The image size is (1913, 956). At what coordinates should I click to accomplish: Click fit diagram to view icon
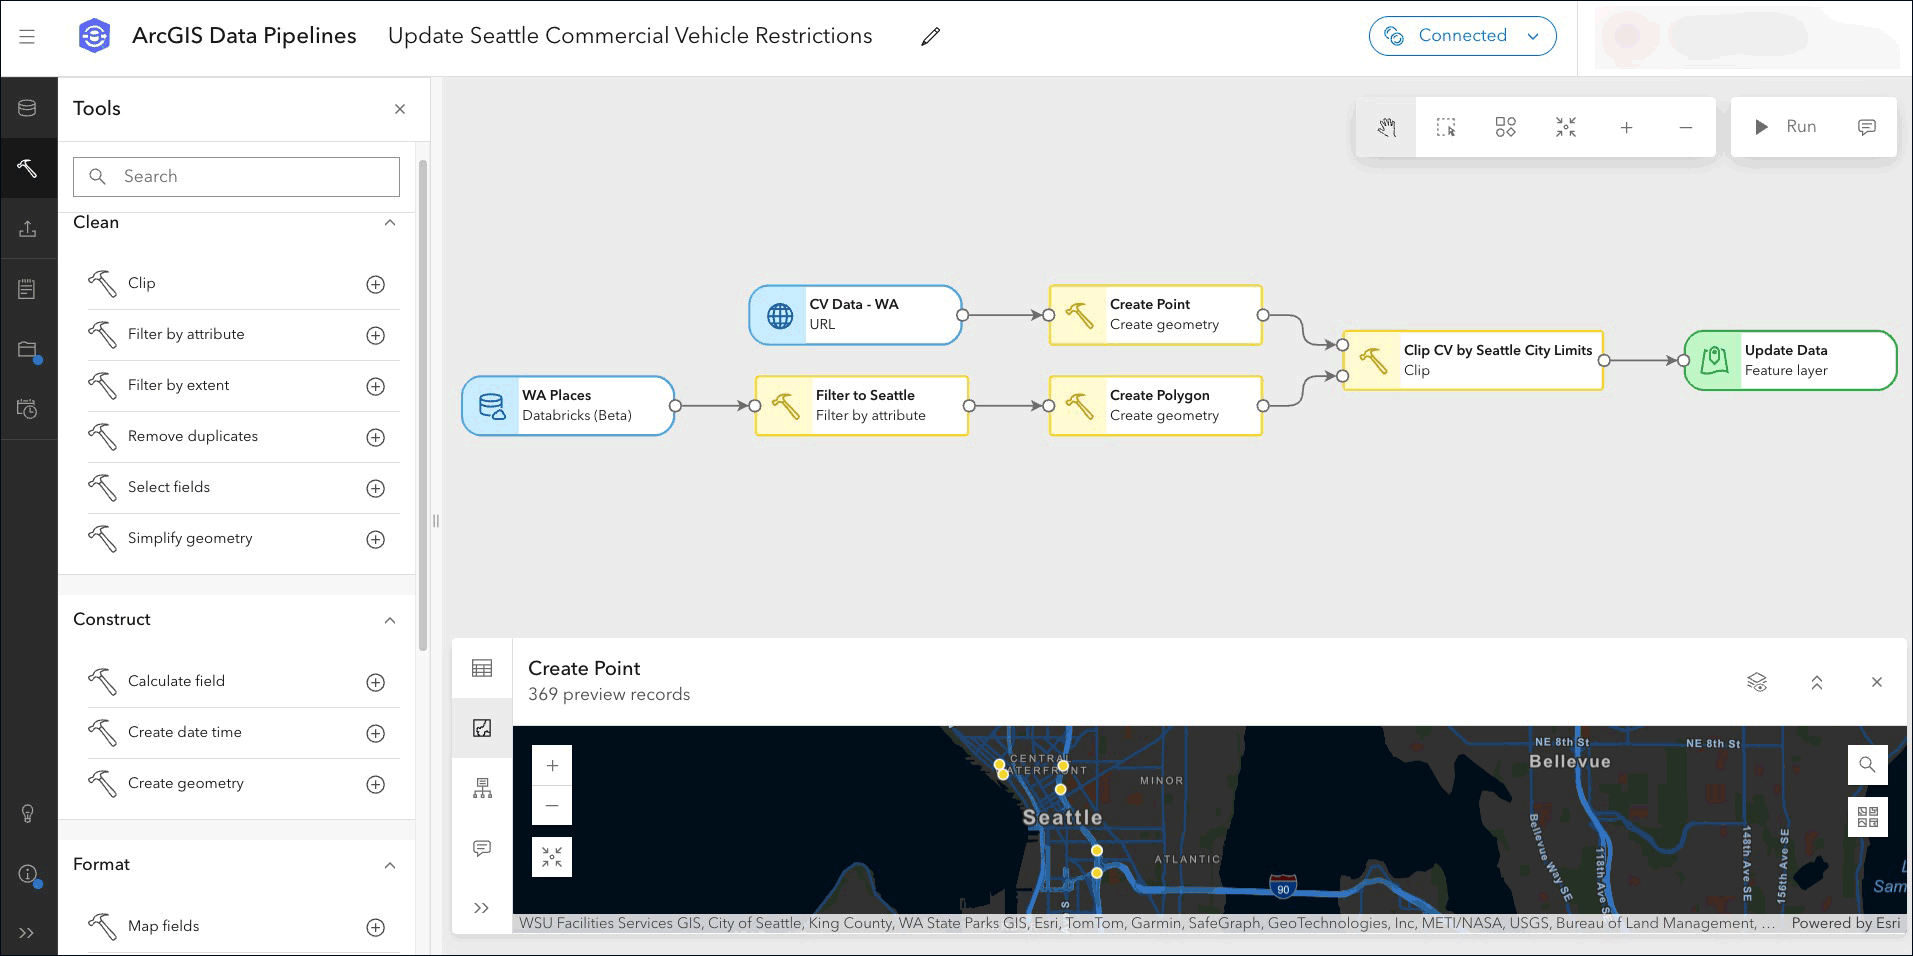pyautogui.click(x=1566, y=127)
